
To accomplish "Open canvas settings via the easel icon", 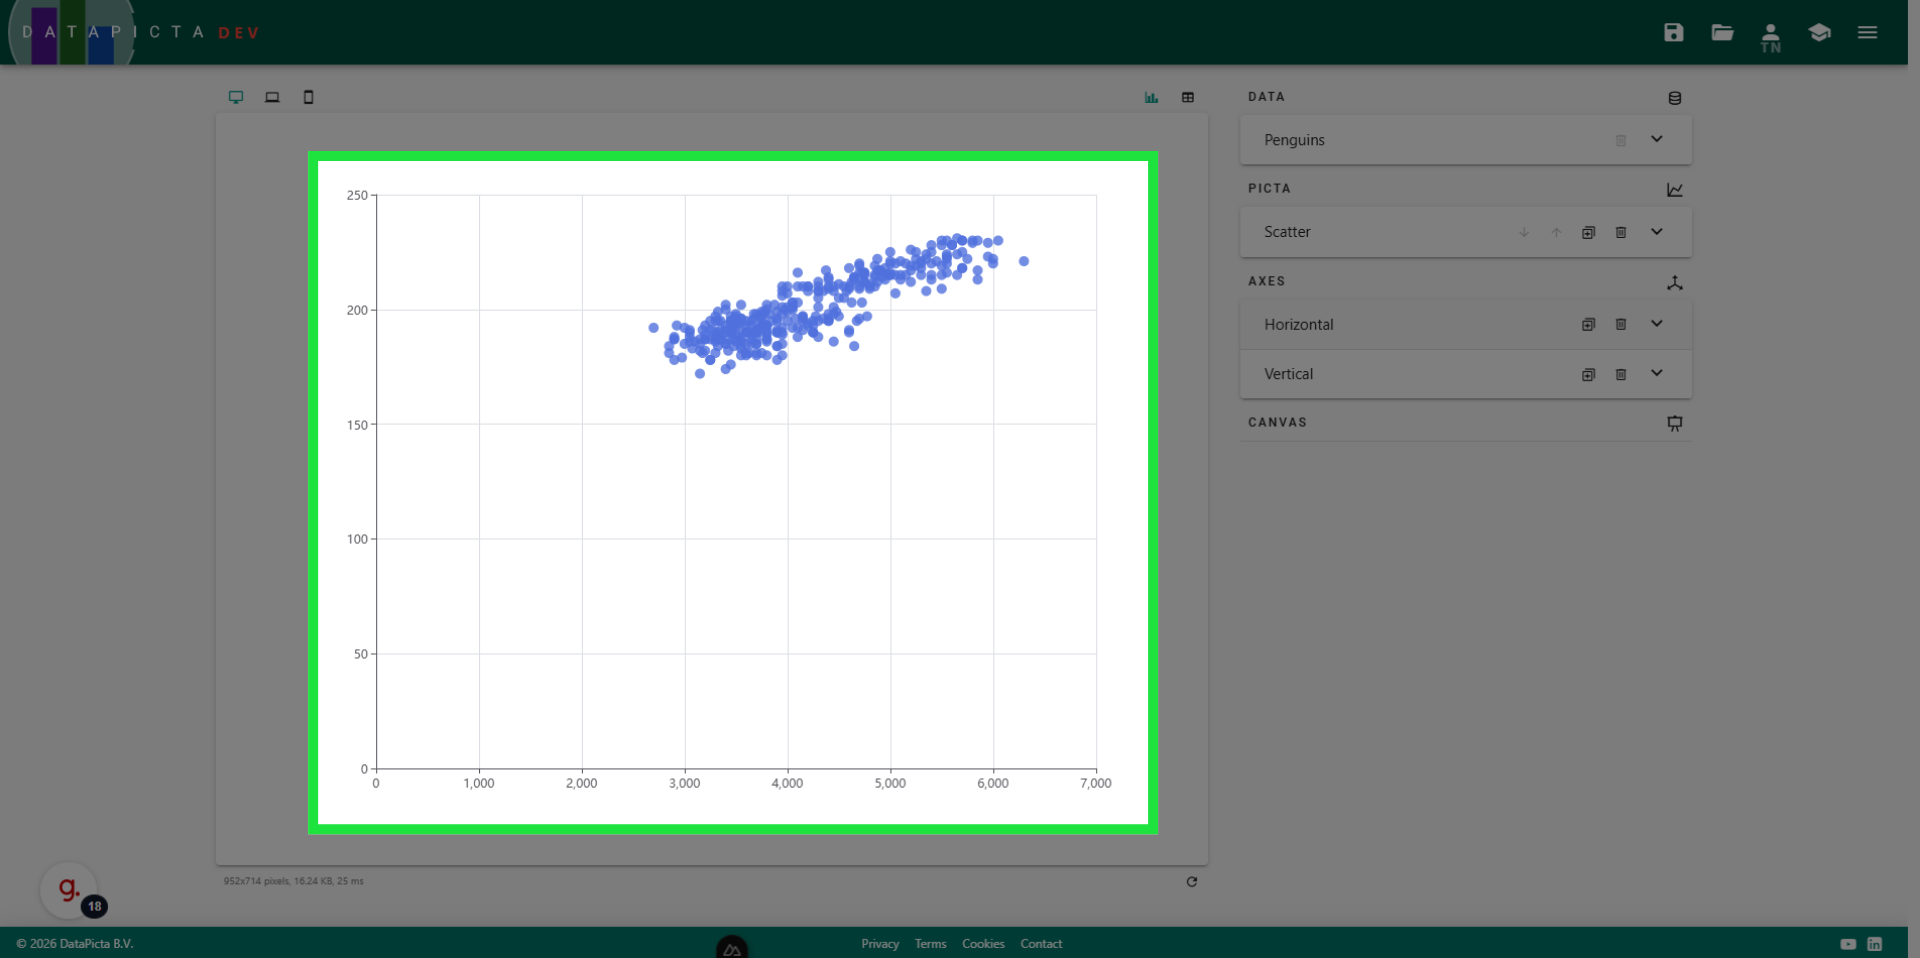I will click(x=1675, y=423).
